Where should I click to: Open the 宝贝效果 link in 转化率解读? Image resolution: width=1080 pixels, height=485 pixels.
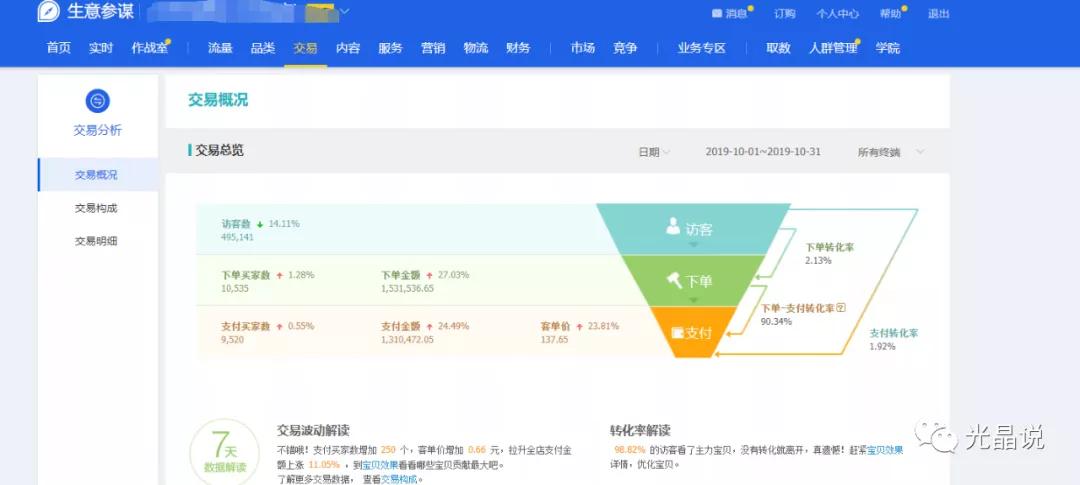coord(885,451)
